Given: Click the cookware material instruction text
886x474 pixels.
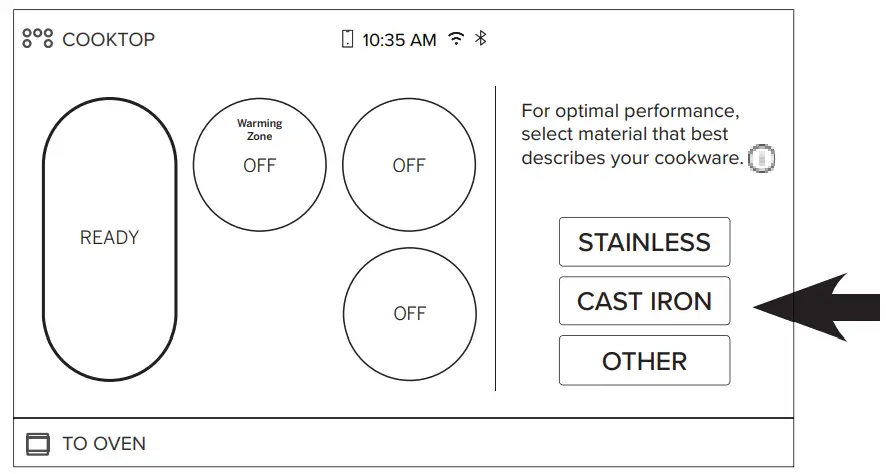Looking at the screenshot, I should [634, 134].
